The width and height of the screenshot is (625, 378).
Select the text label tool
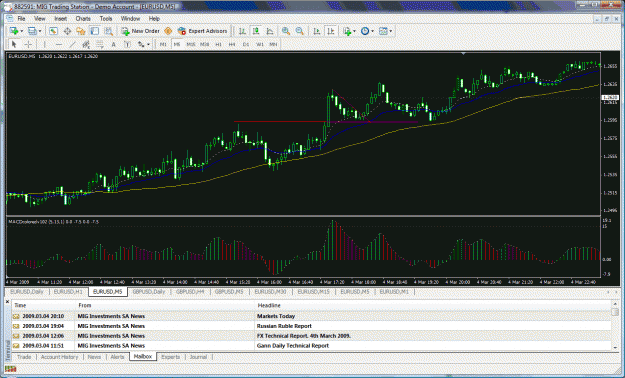(x=127, y=44)
